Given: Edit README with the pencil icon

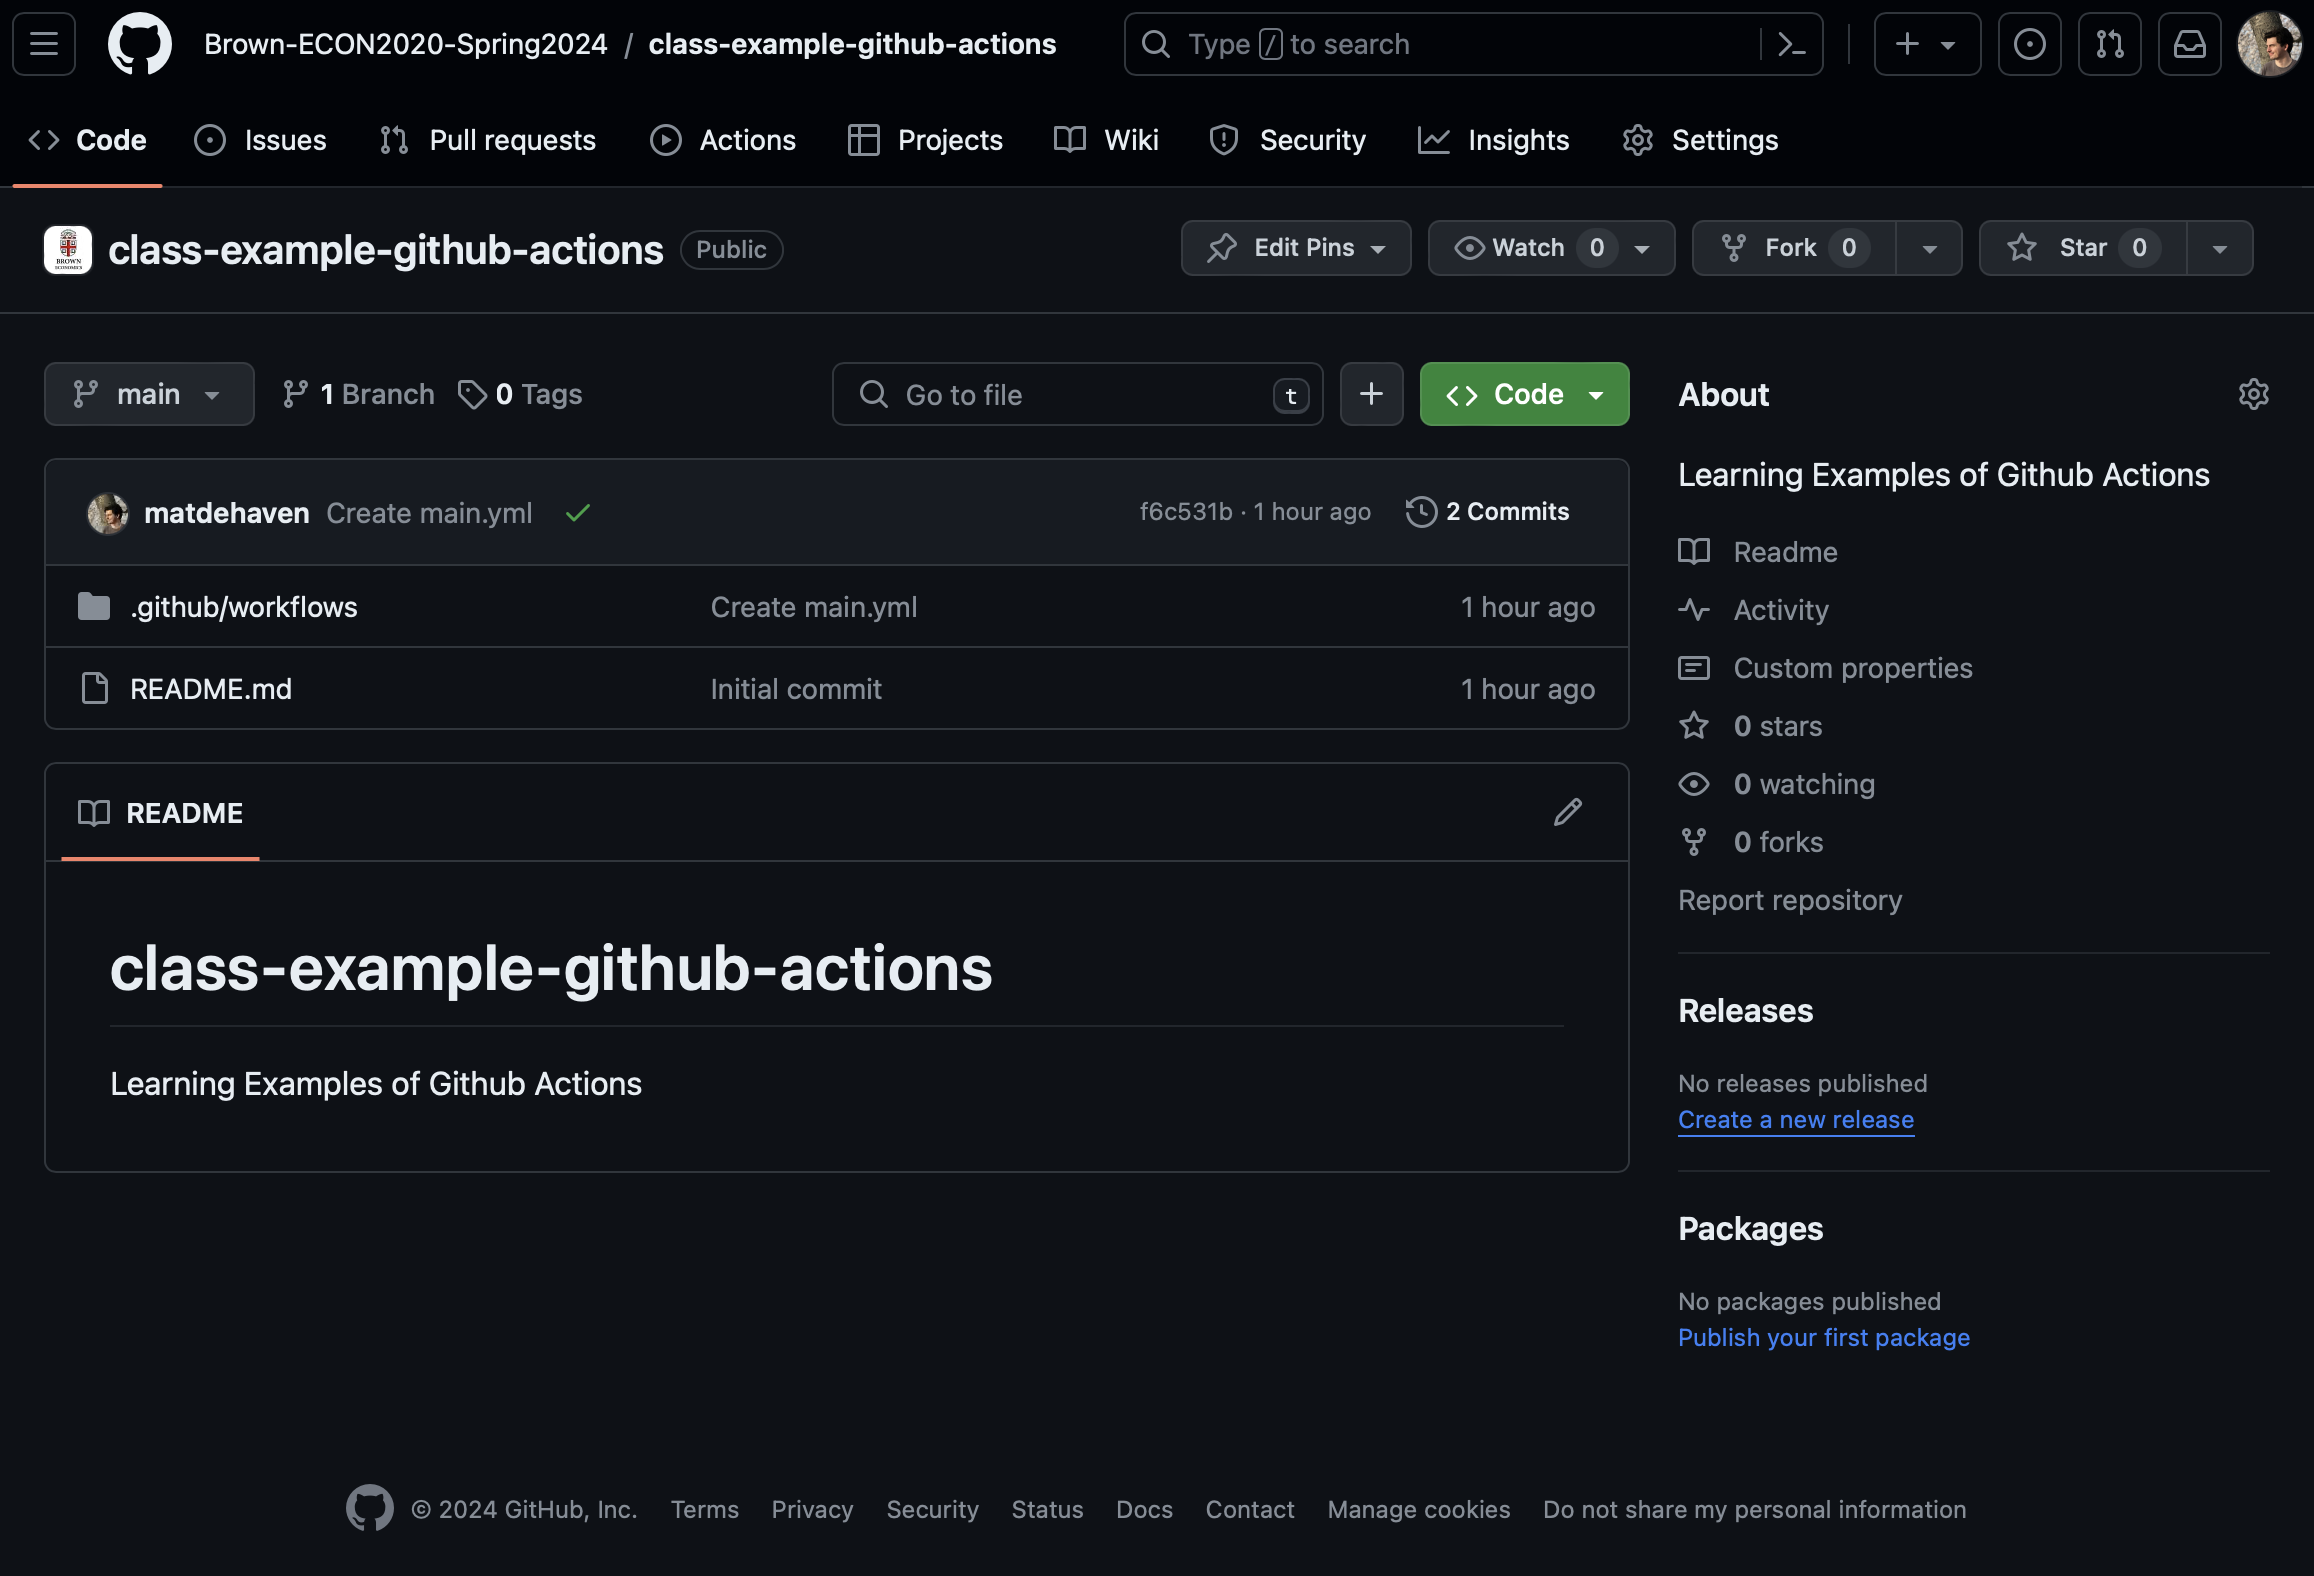Looking at the screenshot, I should [x=1567, y=812].
